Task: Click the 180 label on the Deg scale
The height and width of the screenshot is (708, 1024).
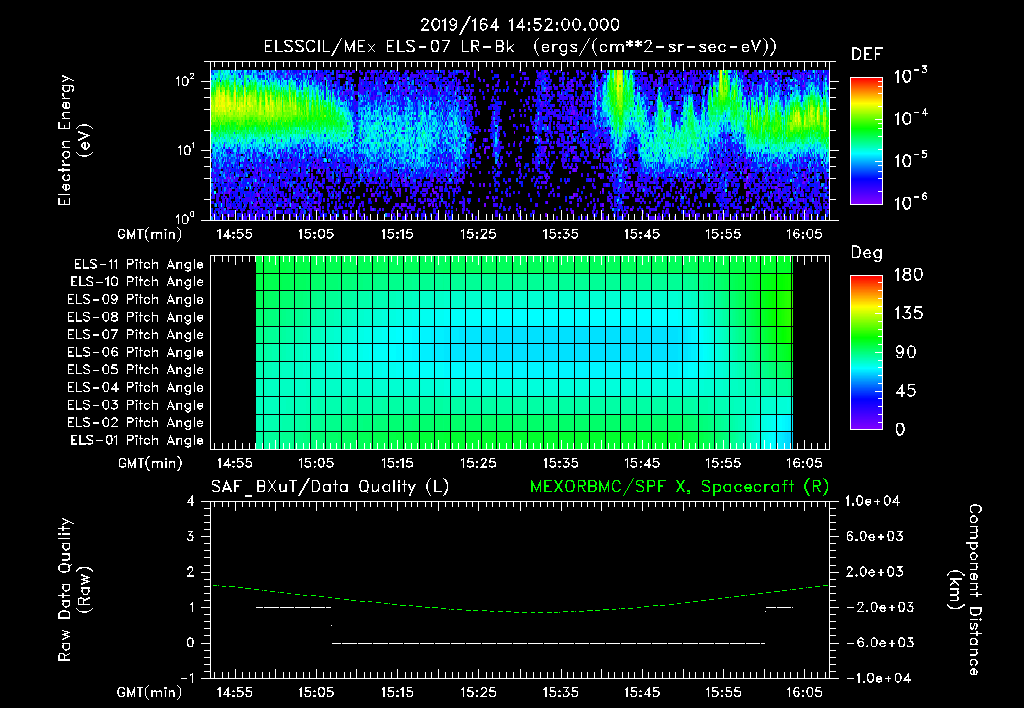Action: tap(908, 274)
